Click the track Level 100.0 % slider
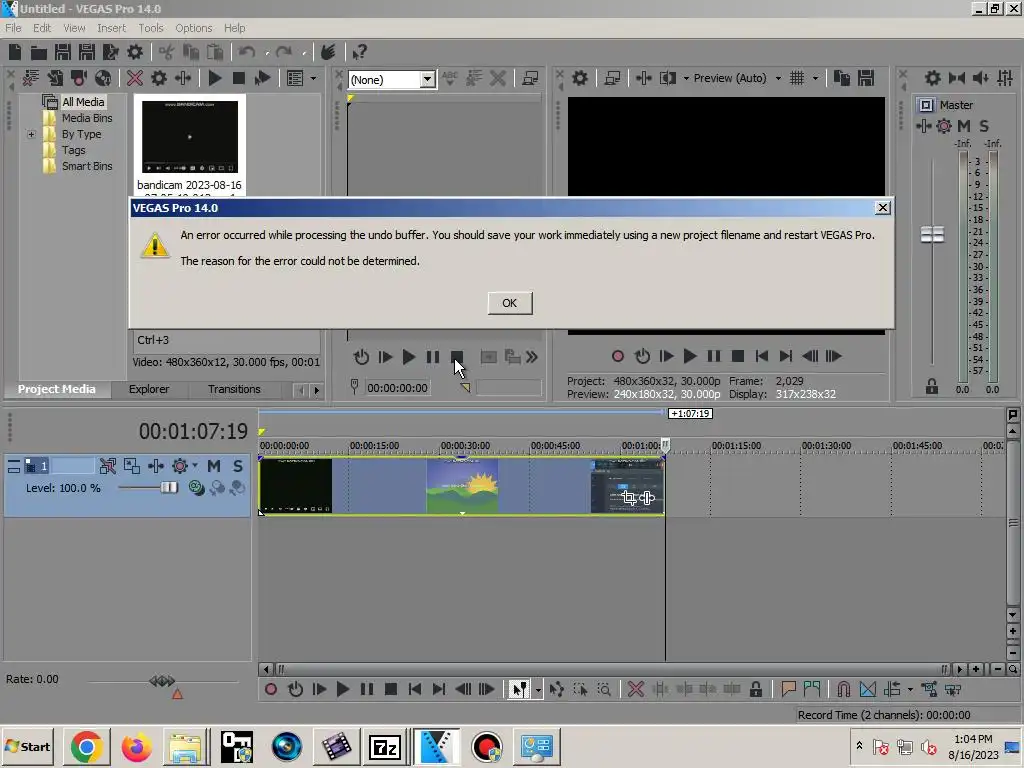Viewport: 1024px width, 768px height. pos(168,488)
